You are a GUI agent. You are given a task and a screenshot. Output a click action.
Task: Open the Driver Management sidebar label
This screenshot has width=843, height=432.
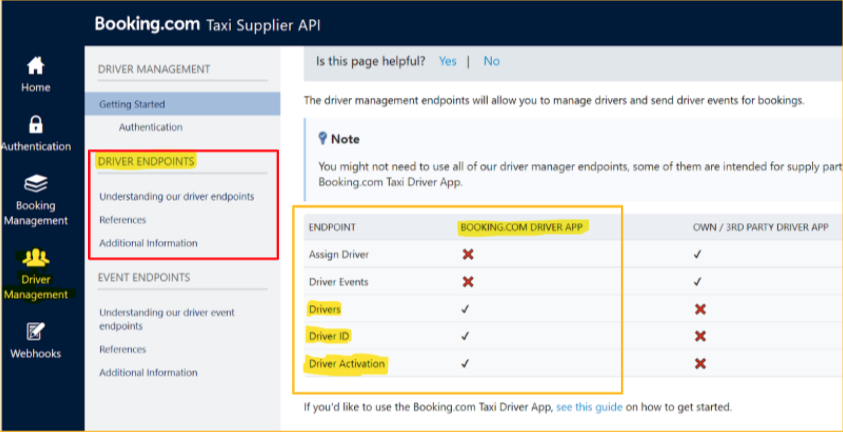point(35,287)
